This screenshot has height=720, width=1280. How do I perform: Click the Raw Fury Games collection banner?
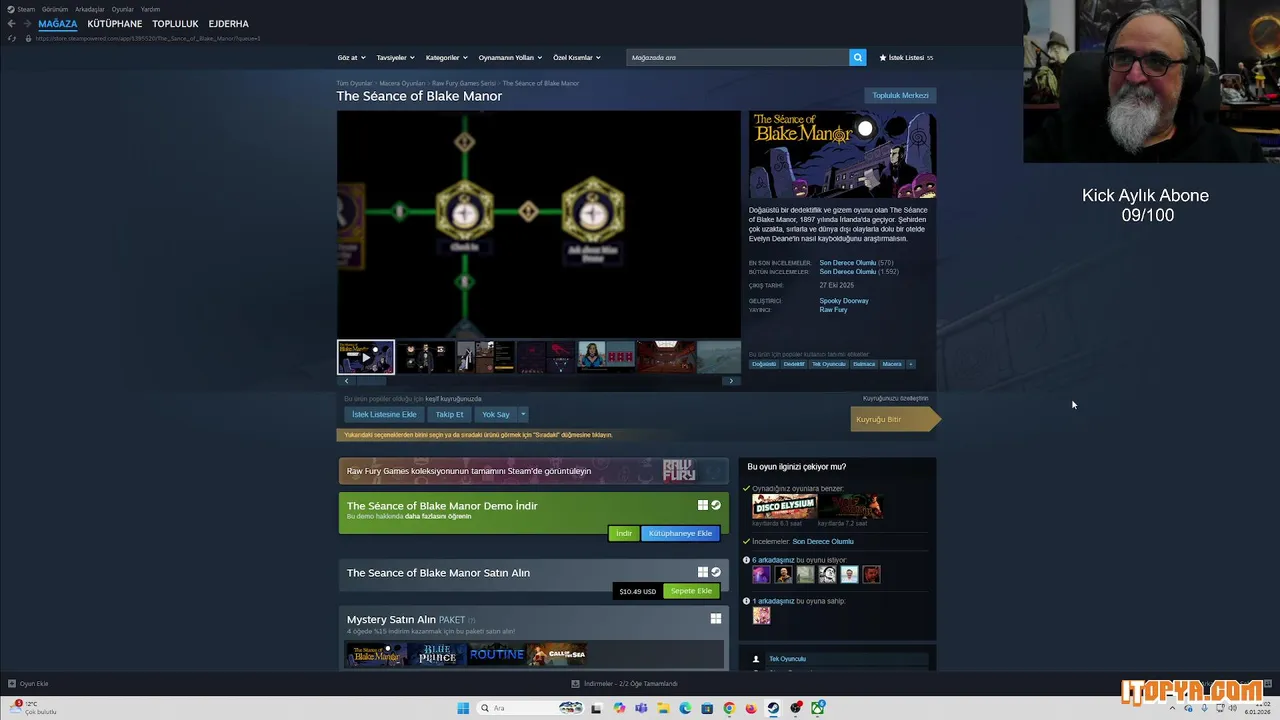pyautogui.click(x=534, y=471)
